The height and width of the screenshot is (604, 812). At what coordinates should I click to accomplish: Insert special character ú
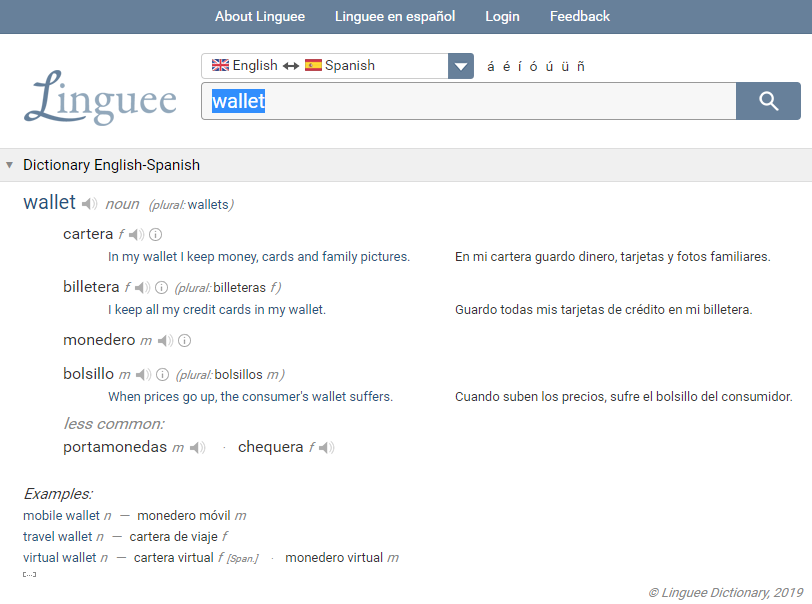[x=549, y=66]
